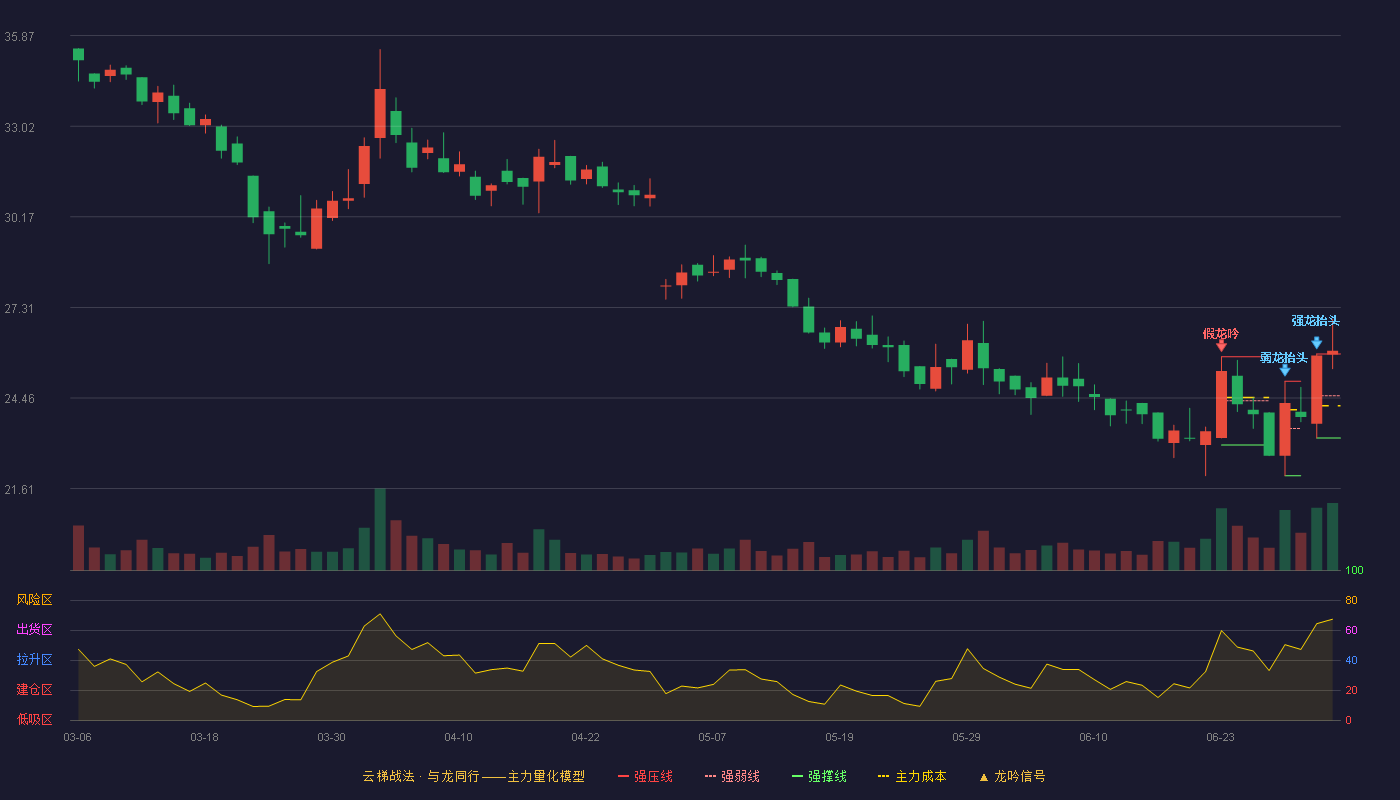Click the 拉升区 zone label

(34, 660)
